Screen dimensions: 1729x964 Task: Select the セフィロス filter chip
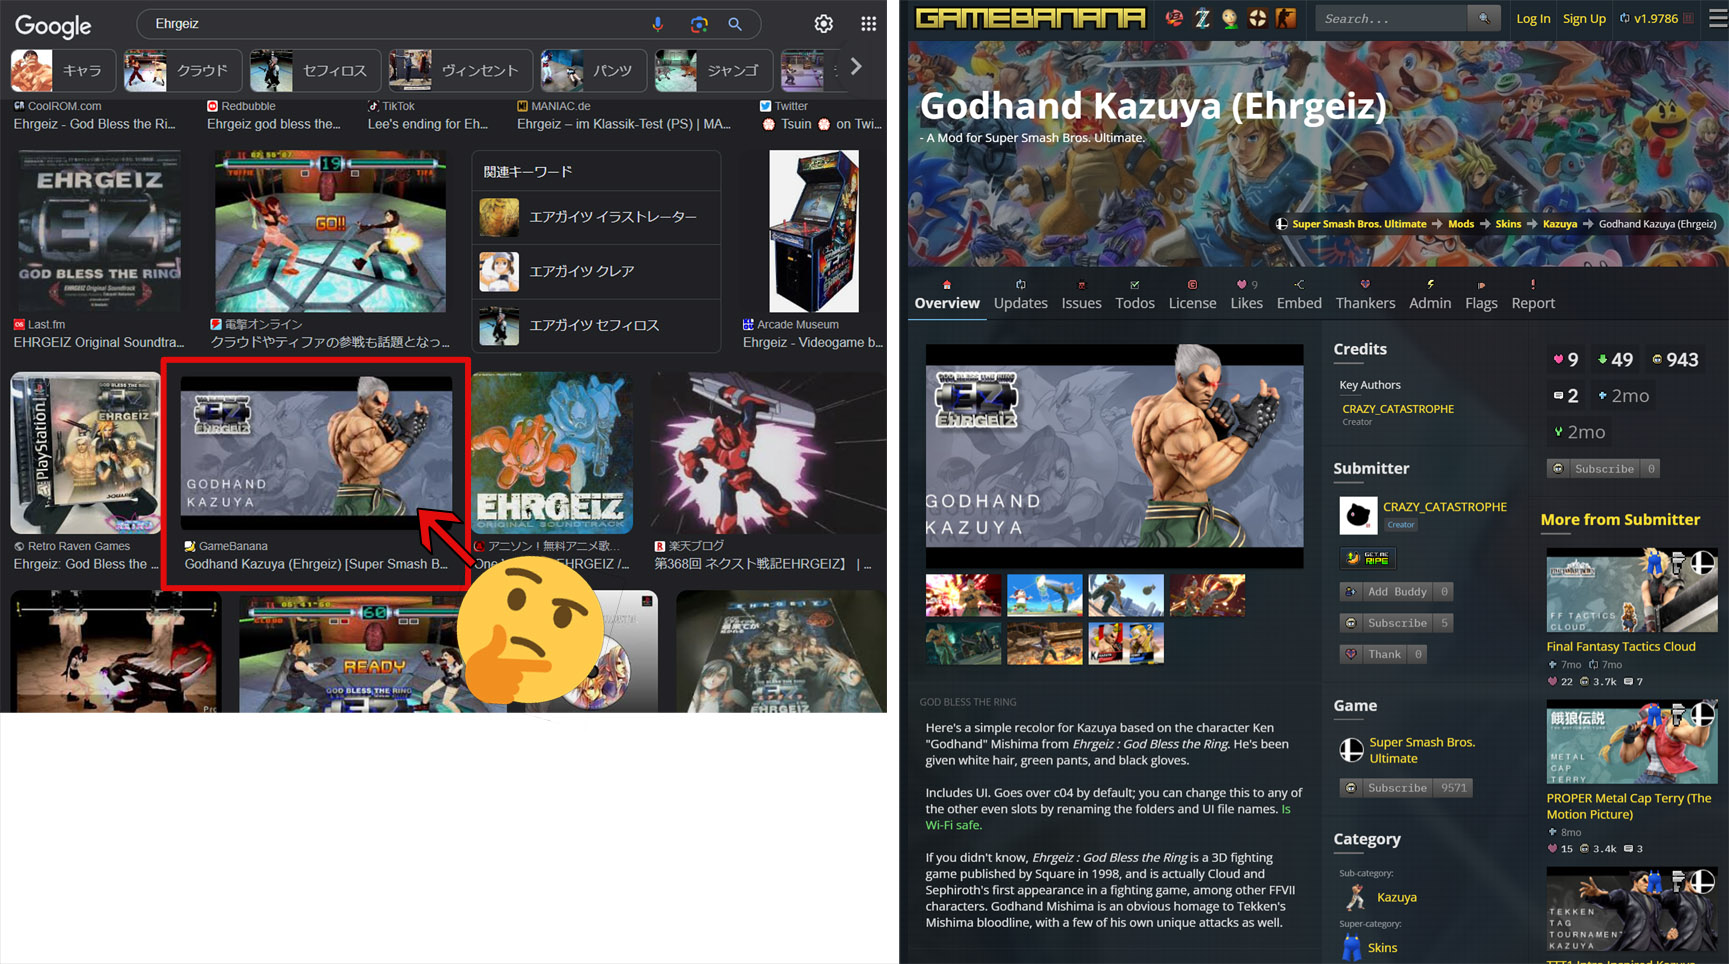[x=315, y=70]
